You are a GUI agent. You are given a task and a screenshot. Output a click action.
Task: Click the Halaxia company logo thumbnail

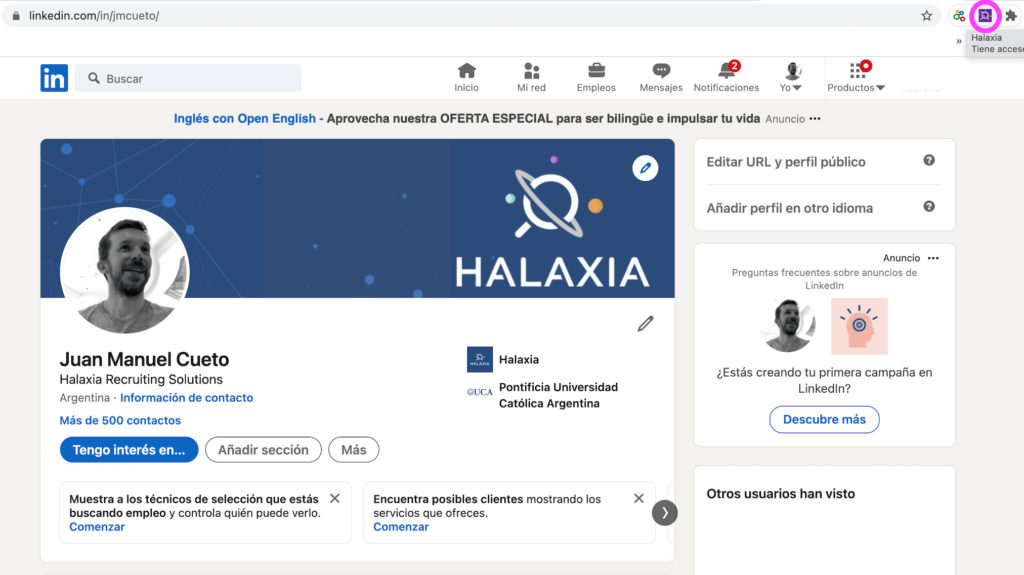479,359
